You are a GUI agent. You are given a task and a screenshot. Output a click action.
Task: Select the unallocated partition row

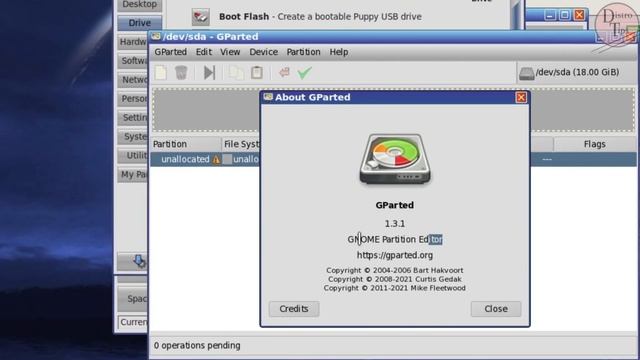tap(393, 159)
